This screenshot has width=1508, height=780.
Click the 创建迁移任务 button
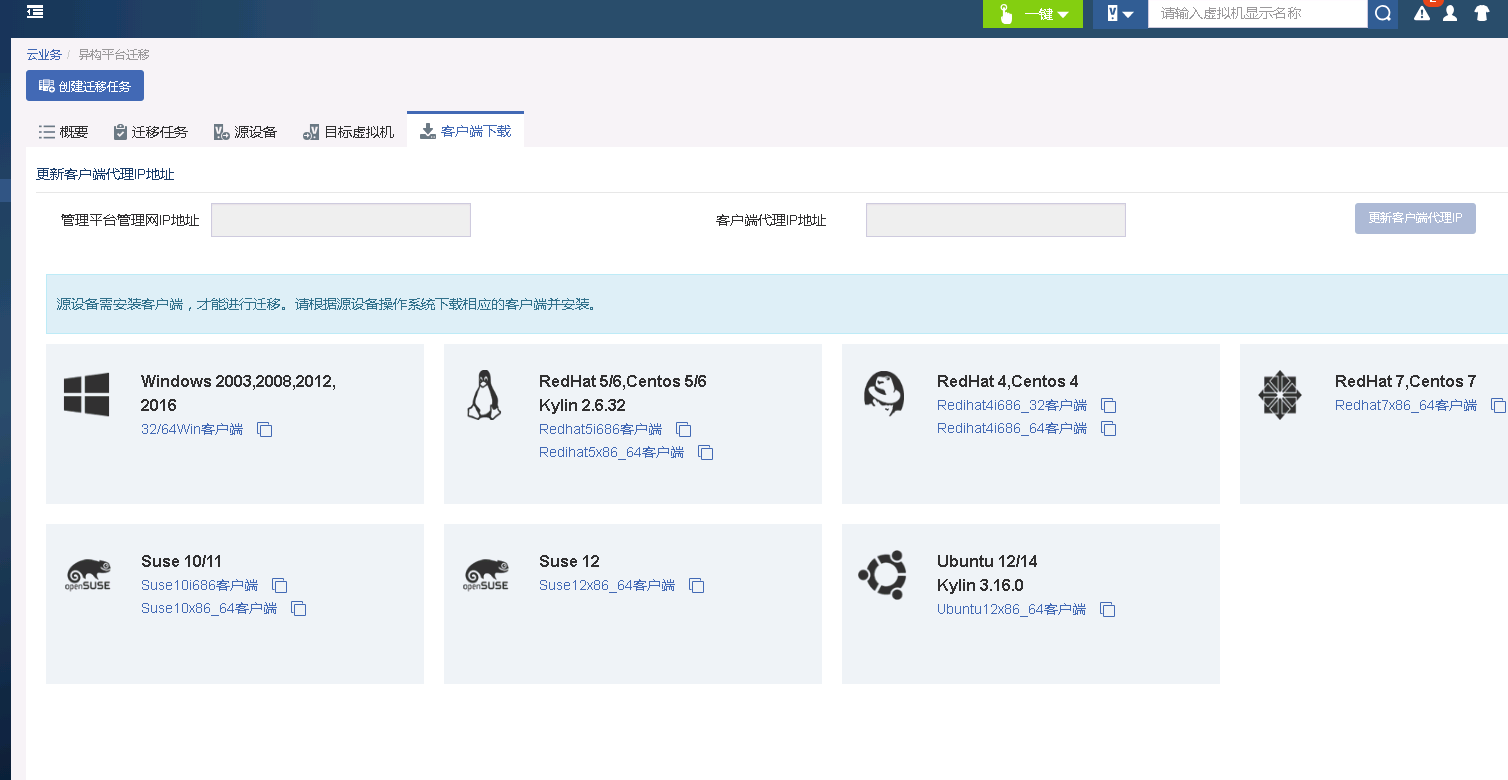tap(85, 86)
